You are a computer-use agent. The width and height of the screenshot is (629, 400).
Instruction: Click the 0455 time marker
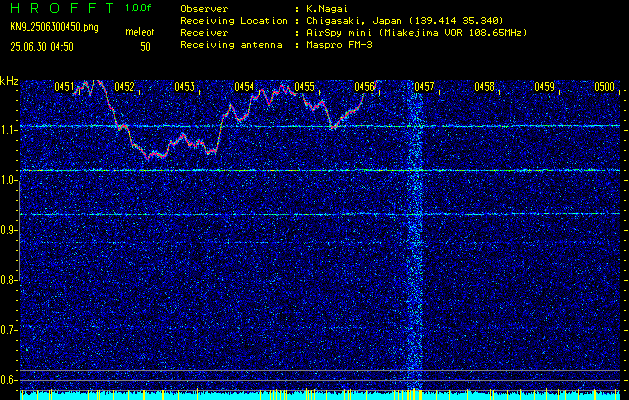(x=304, y=86)
